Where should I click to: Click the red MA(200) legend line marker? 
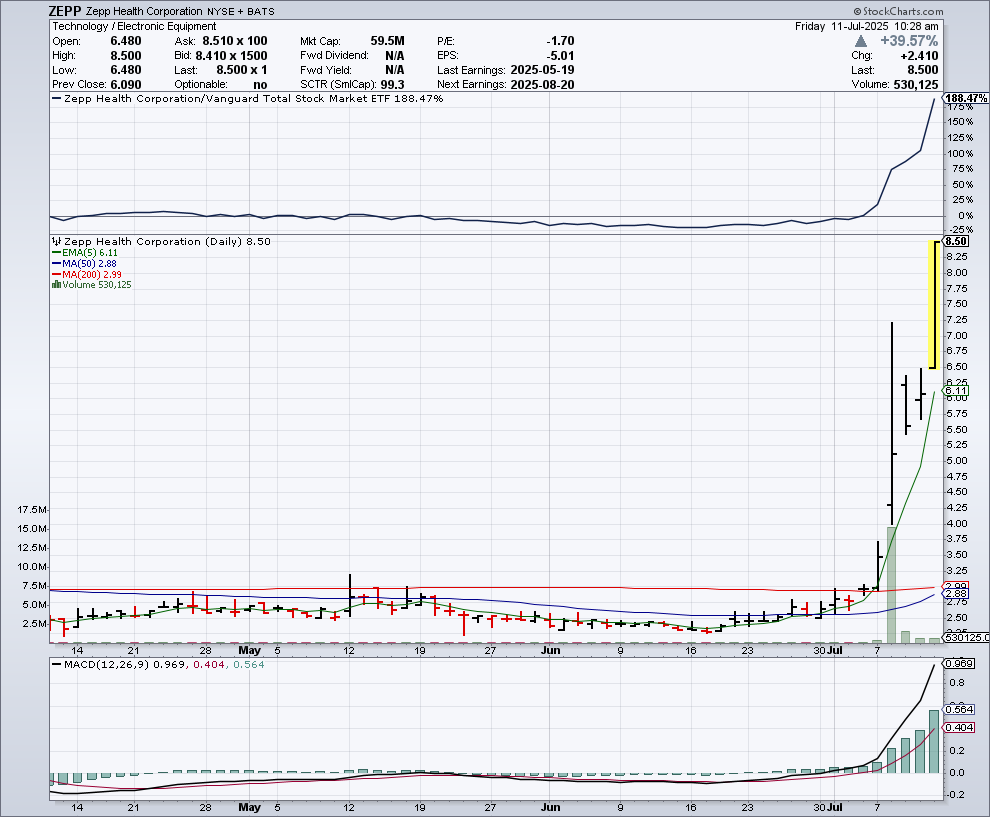[57, 275]
